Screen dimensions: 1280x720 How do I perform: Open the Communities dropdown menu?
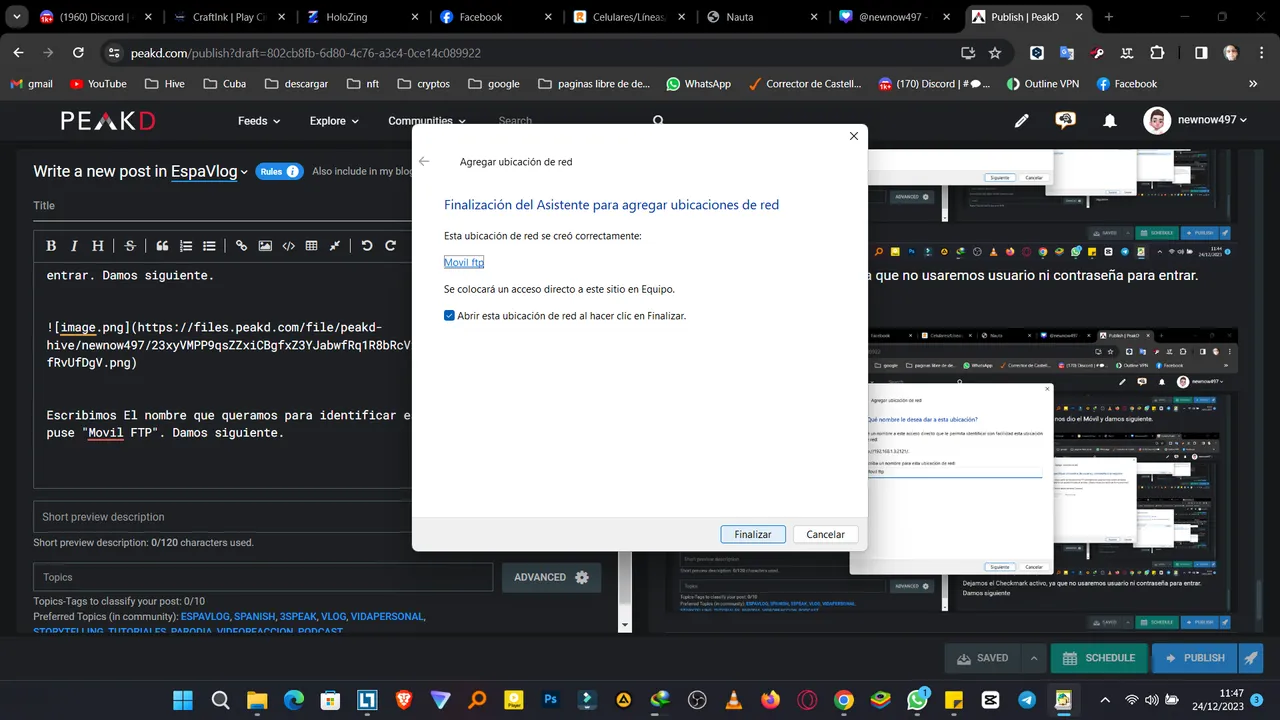(x=427, y=121)
